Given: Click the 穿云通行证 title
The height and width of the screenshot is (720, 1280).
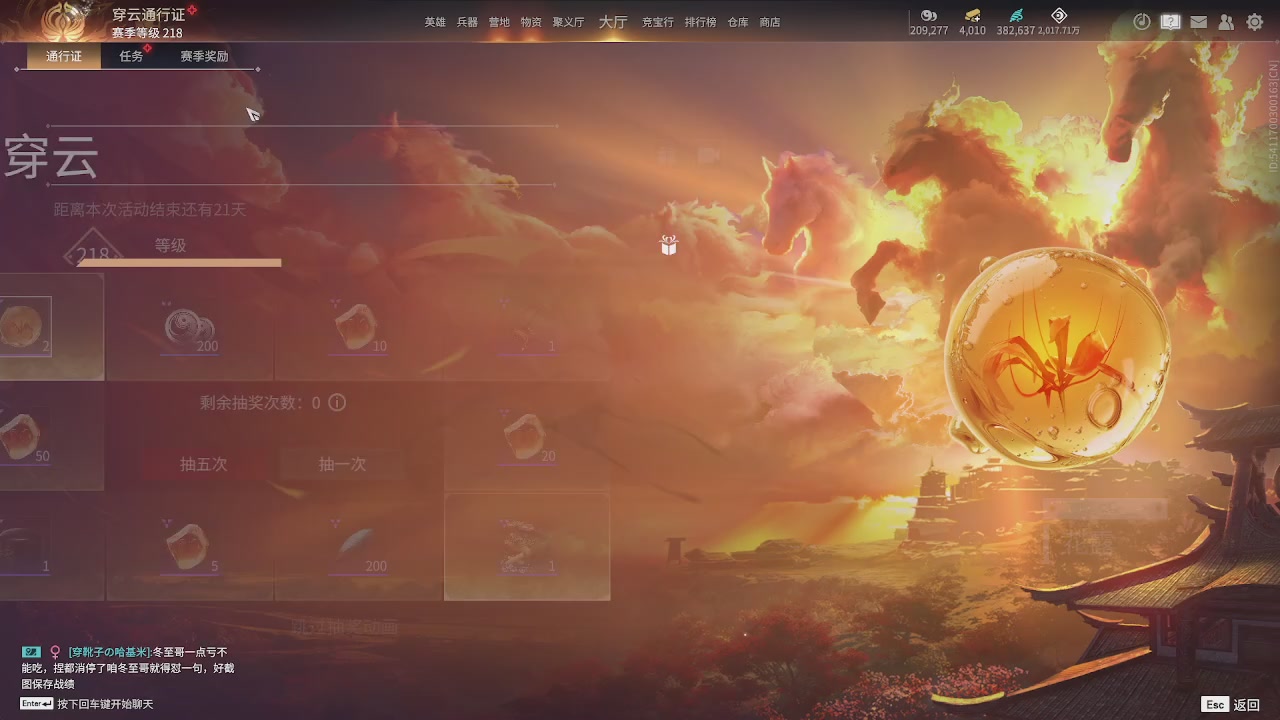Looking at the screenshot, I should [x=148, y=15].
